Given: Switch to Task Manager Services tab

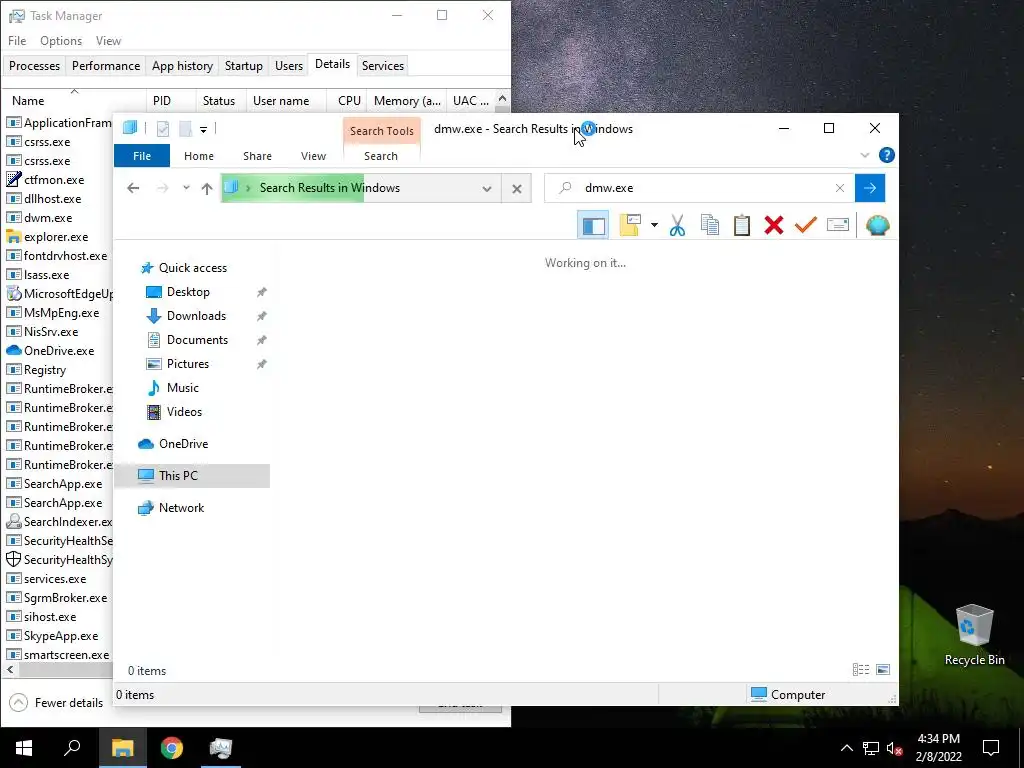Looking at the screenshot, I should (x=383, y=66).
